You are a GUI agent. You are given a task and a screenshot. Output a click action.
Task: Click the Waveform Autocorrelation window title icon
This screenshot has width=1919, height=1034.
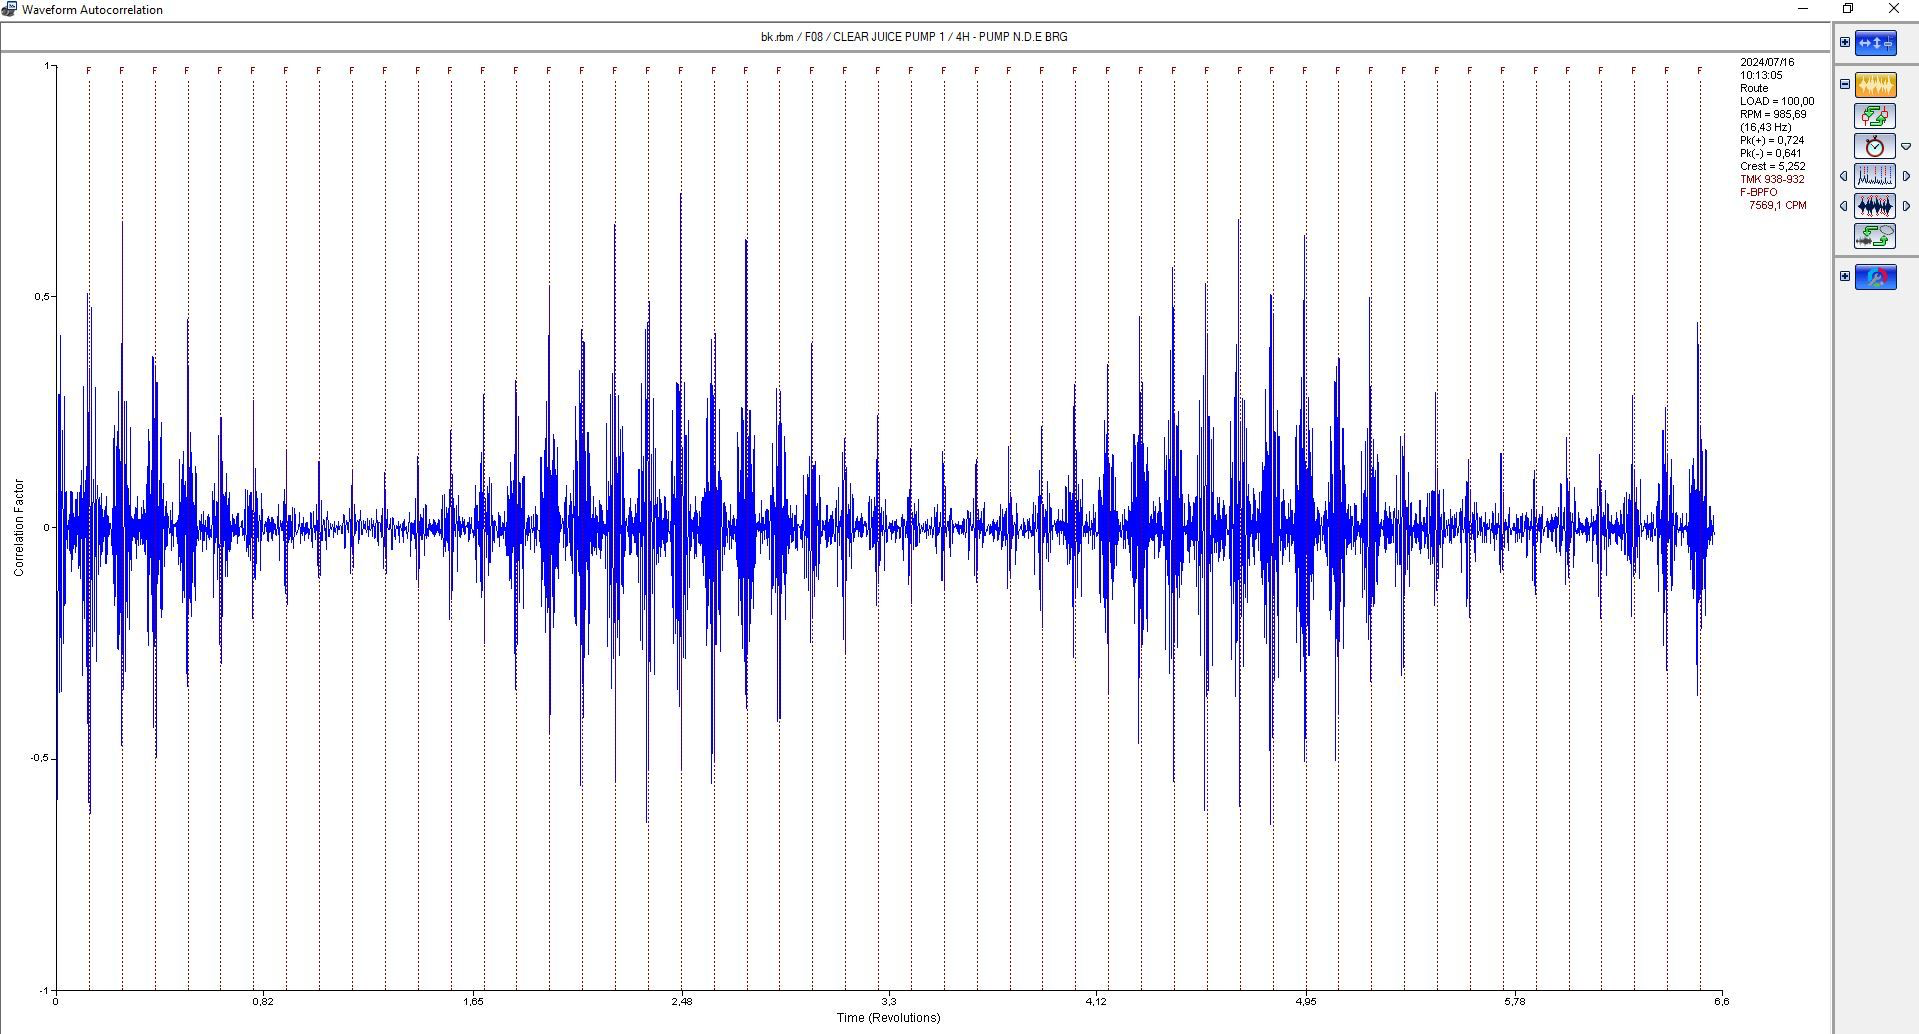pyautogui.click(x=9, y=9)
